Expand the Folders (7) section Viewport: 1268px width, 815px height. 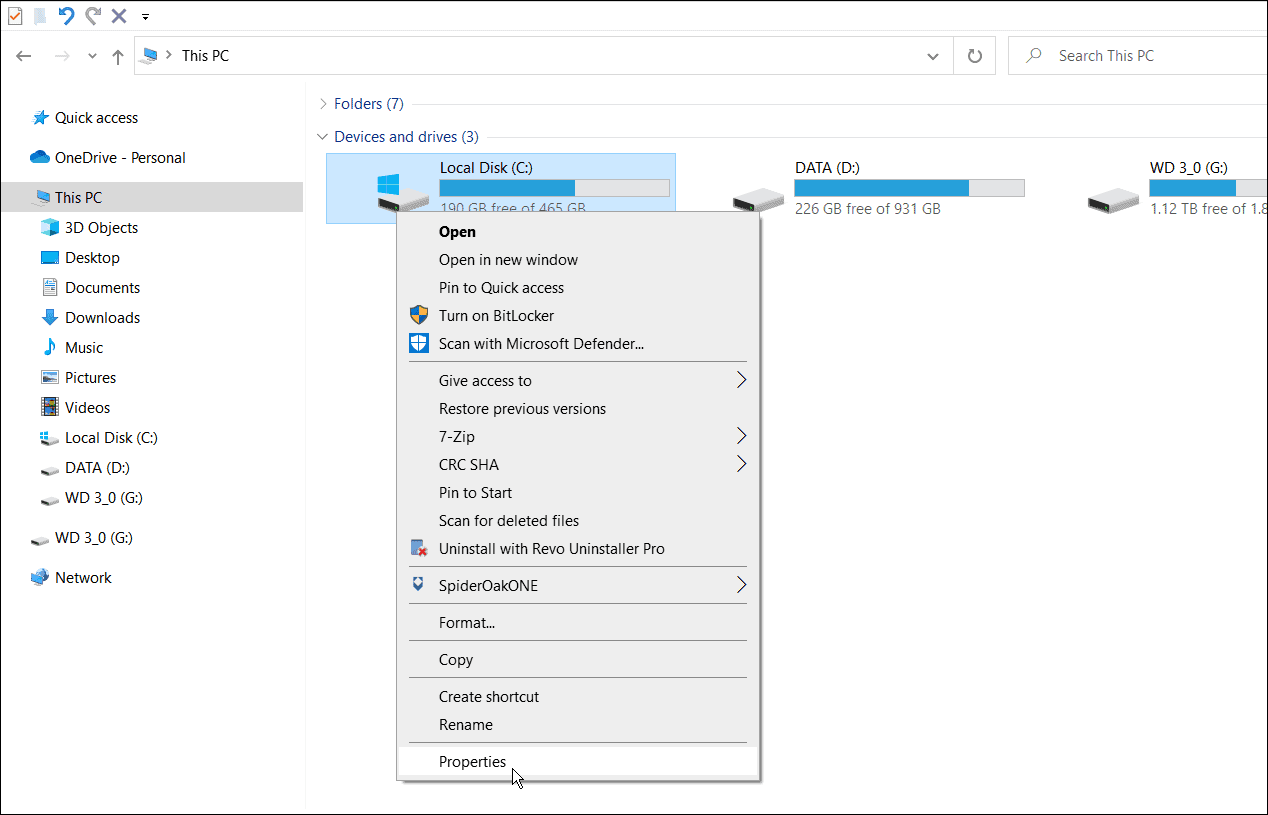(x=322, y=103)
